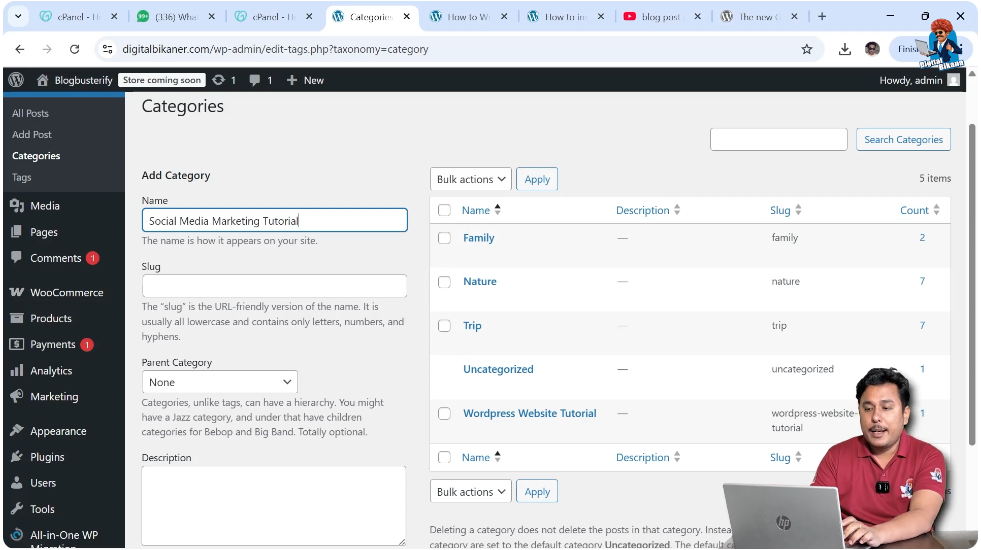Open Tags submenu item
This screenshot has height=550, width=981.
pos(21,177)
